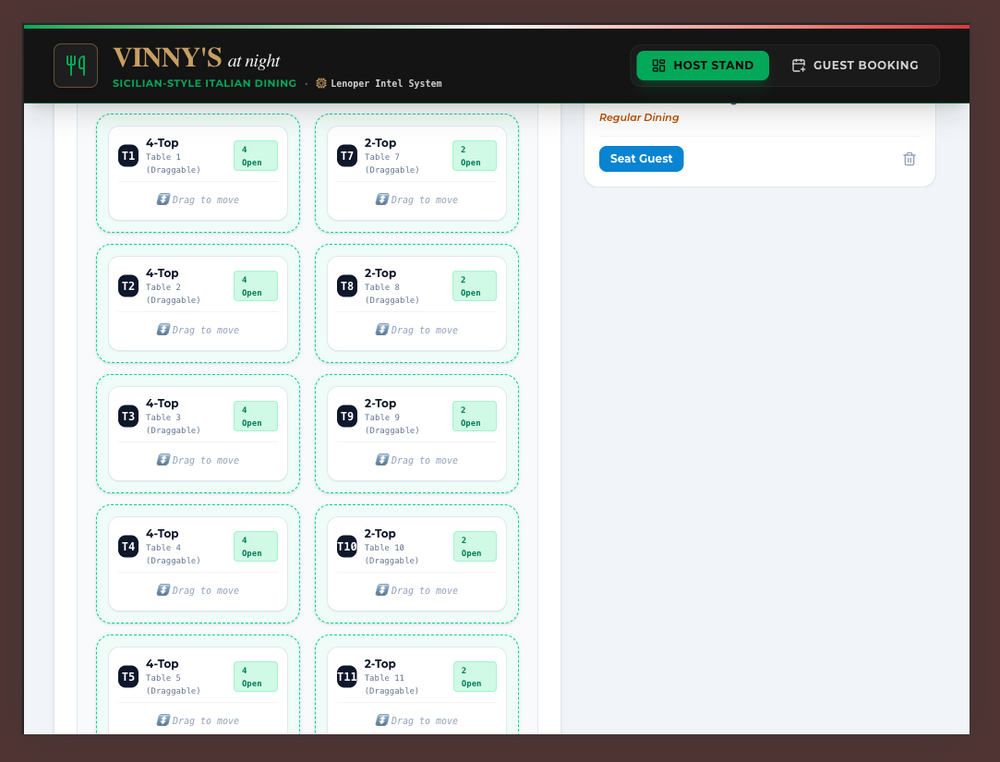Image resolution: width=1000 pixels, height=762 pixels.
Task: Click the T8 table badge
Action: [x=347, y=286]
